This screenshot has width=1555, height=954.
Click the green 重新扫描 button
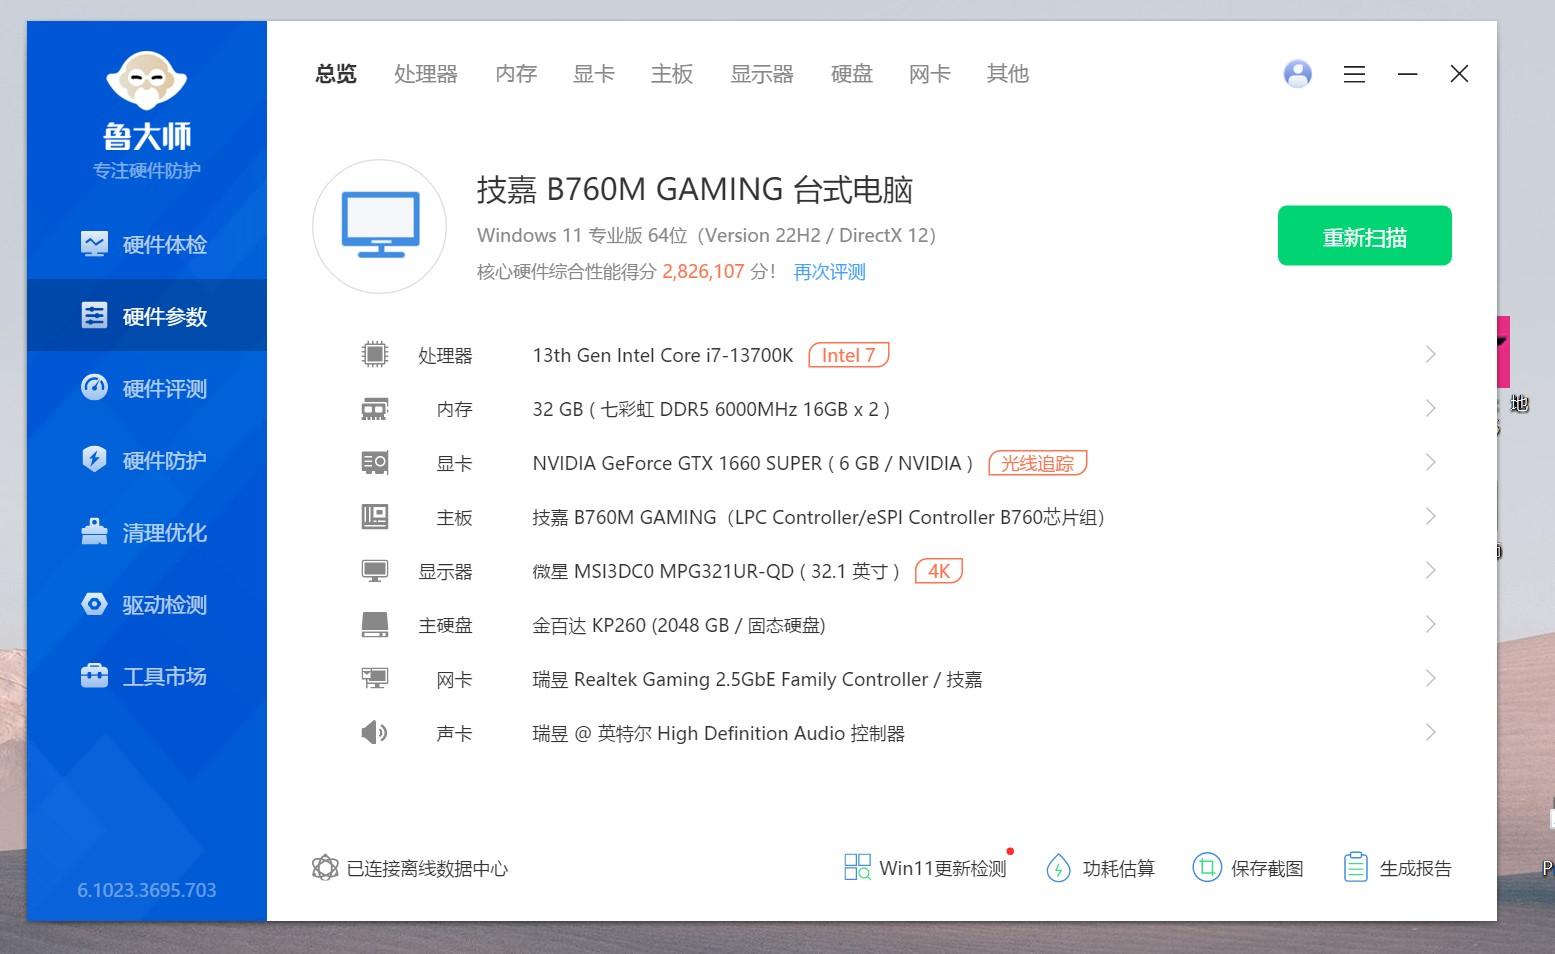tap(1364, 236)
